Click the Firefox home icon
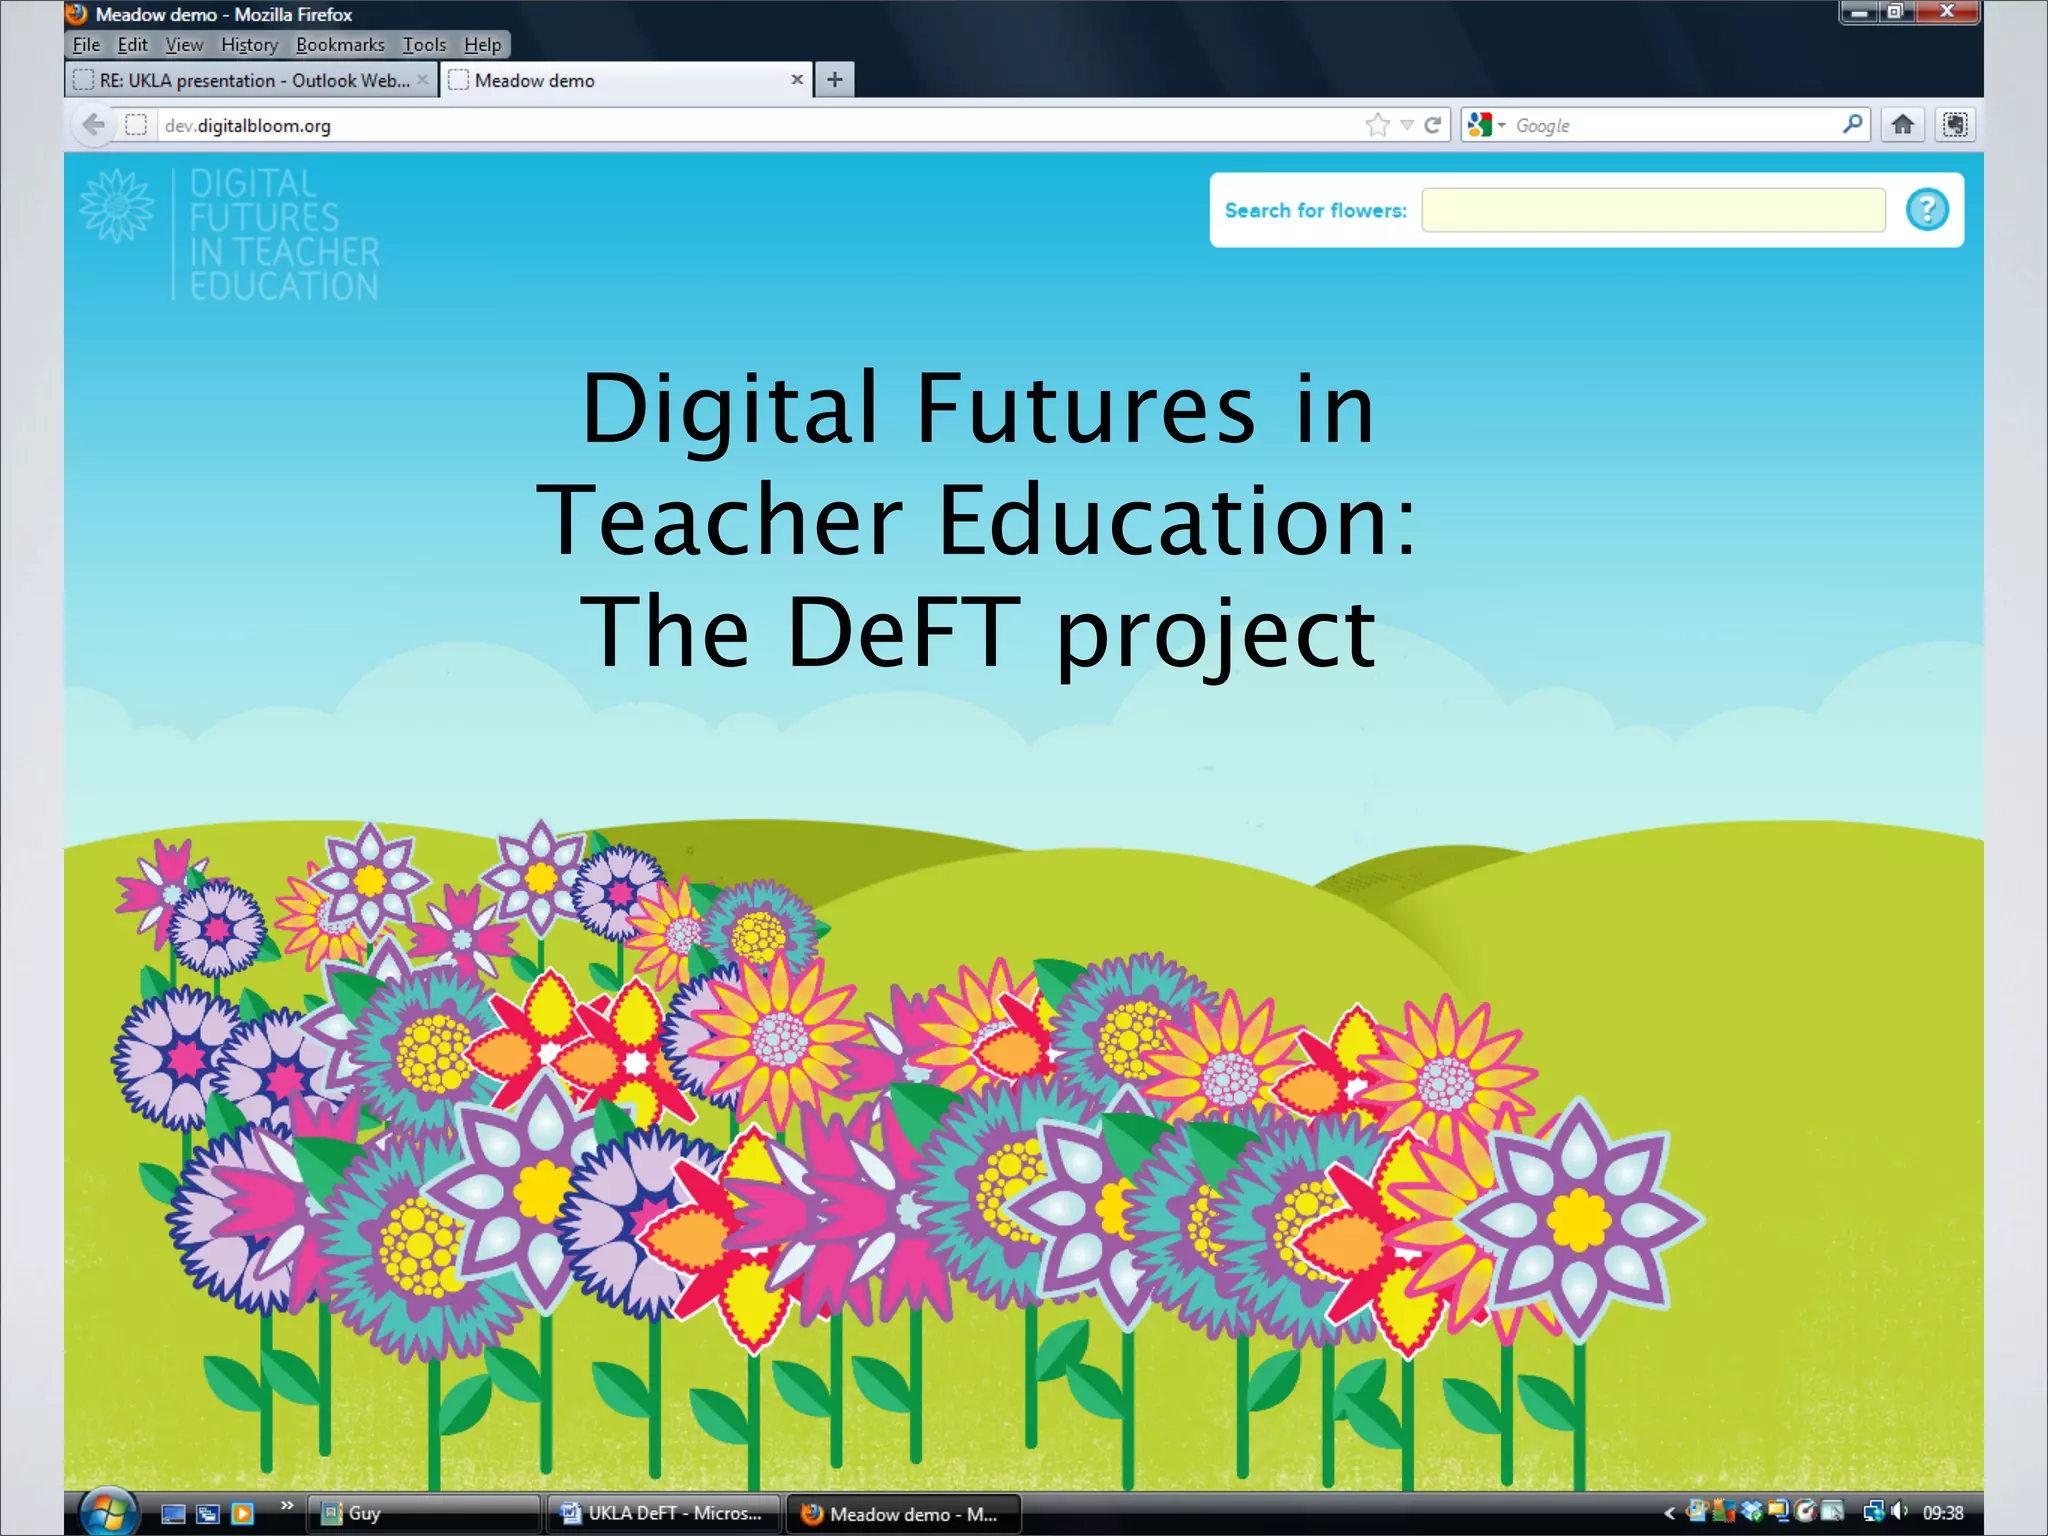 pos(1902,125)
